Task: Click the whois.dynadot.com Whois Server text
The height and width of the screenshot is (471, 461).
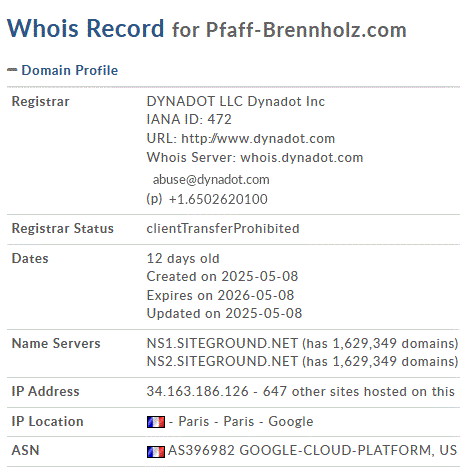Action: coord(302,157)
